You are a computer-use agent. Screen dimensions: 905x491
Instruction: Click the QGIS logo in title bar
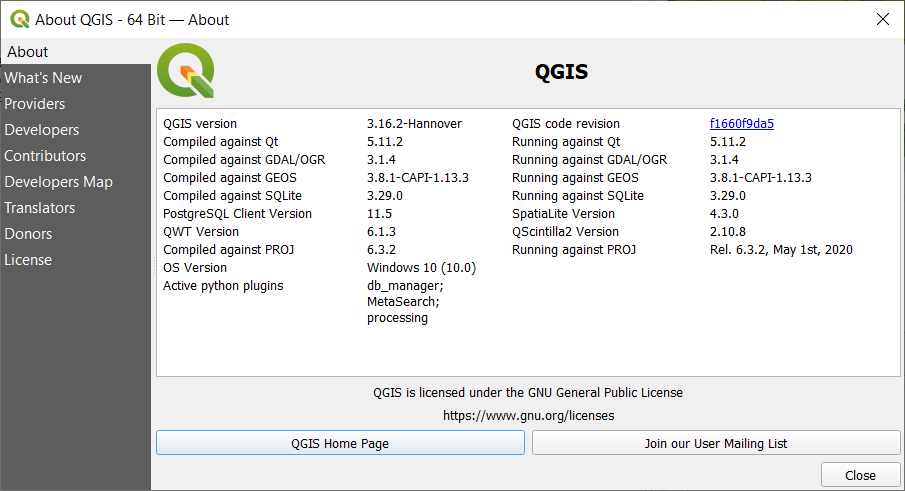point(20,20)
